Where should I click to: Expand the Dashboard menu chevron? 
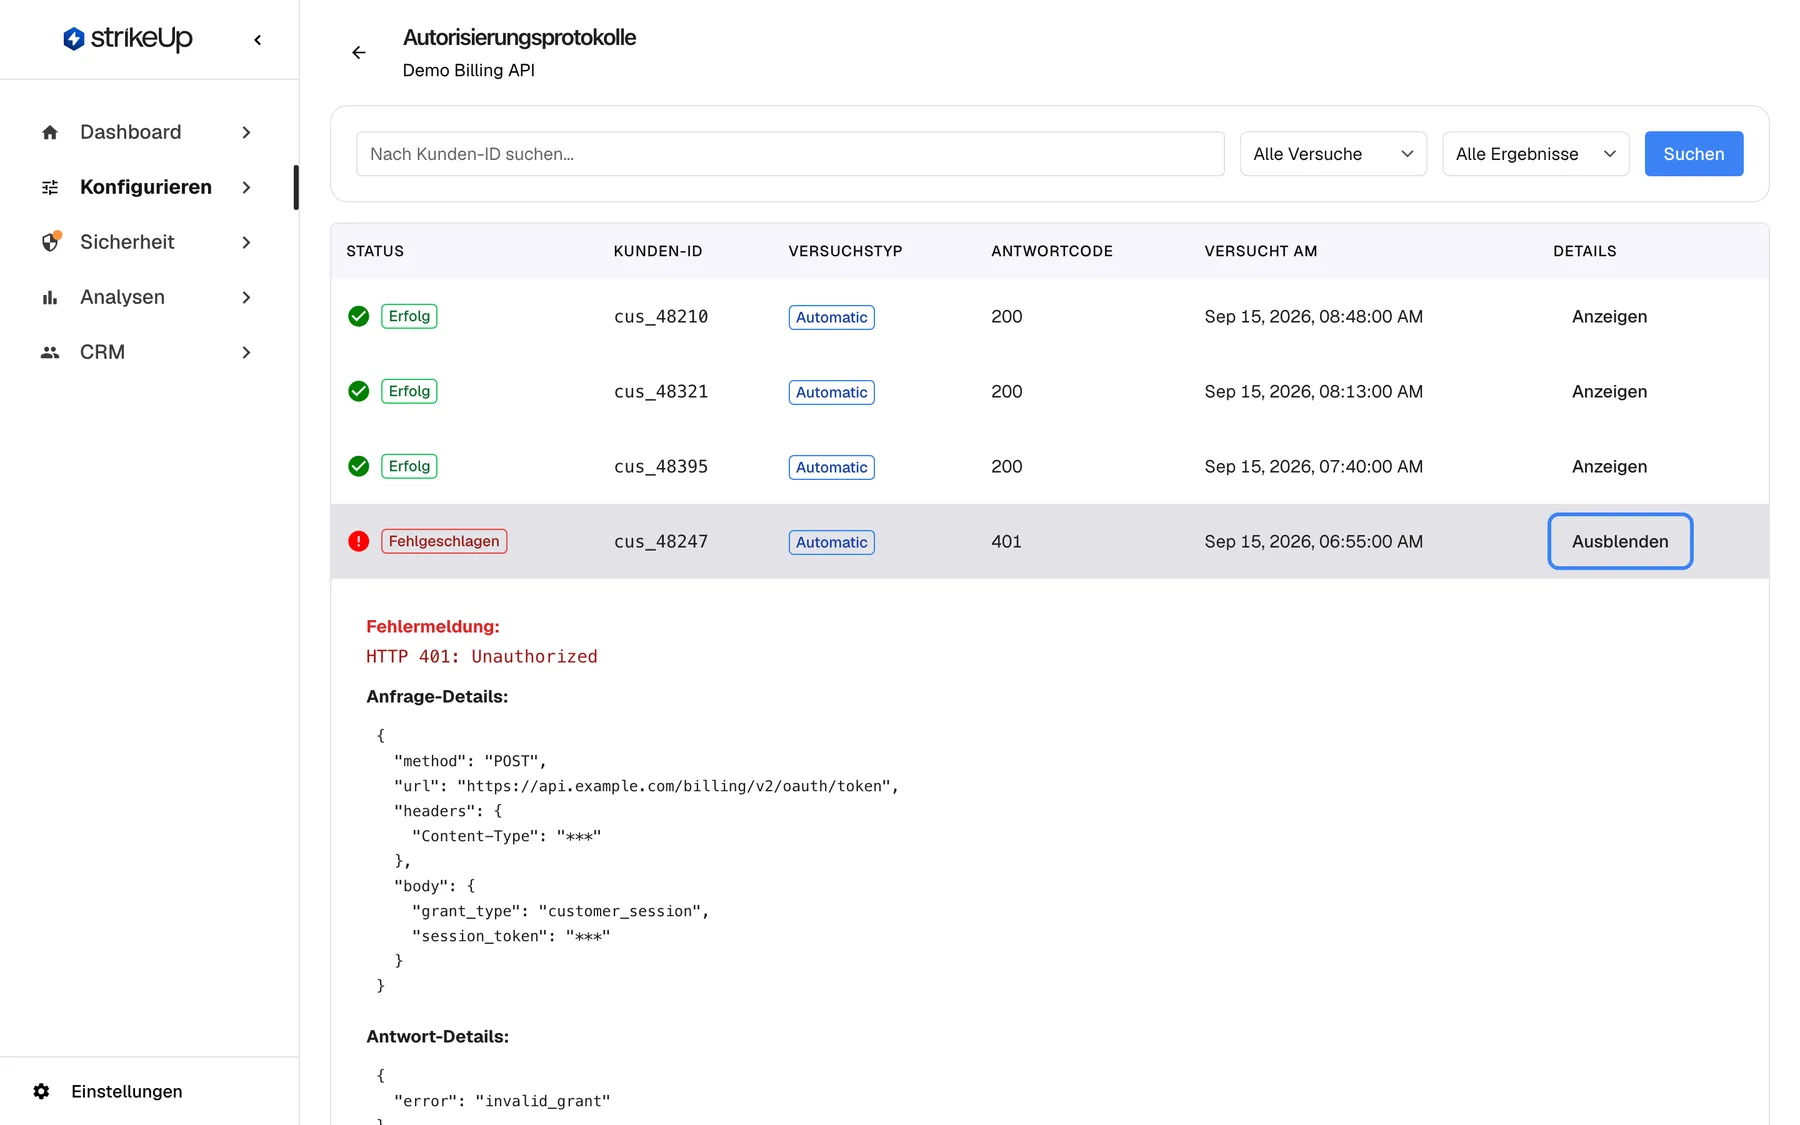pyautogui.click(x=246, y=133)
